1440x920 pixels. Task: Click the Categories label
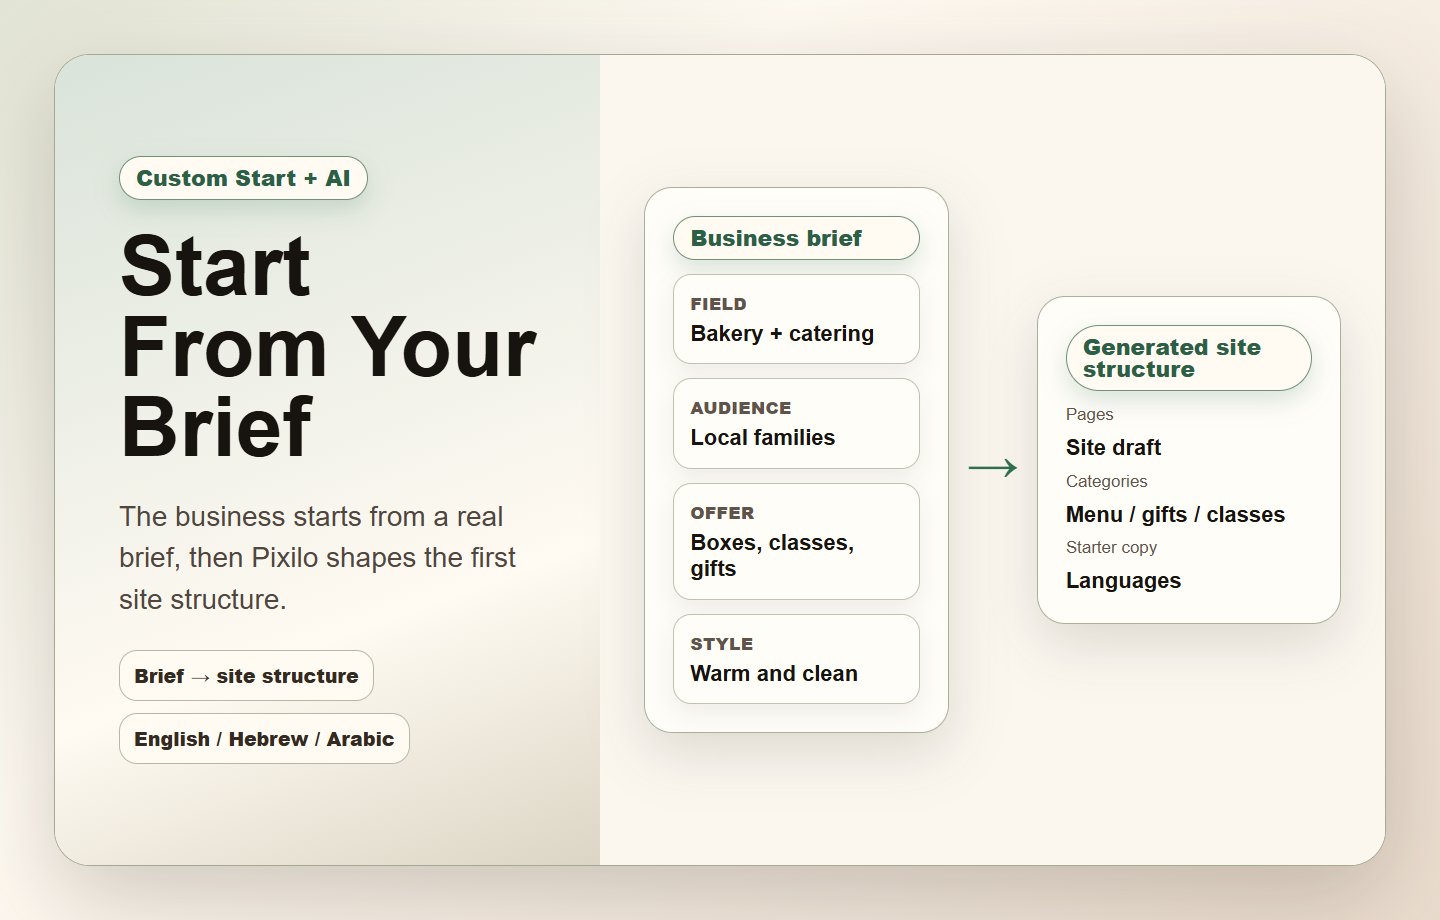1106,481
